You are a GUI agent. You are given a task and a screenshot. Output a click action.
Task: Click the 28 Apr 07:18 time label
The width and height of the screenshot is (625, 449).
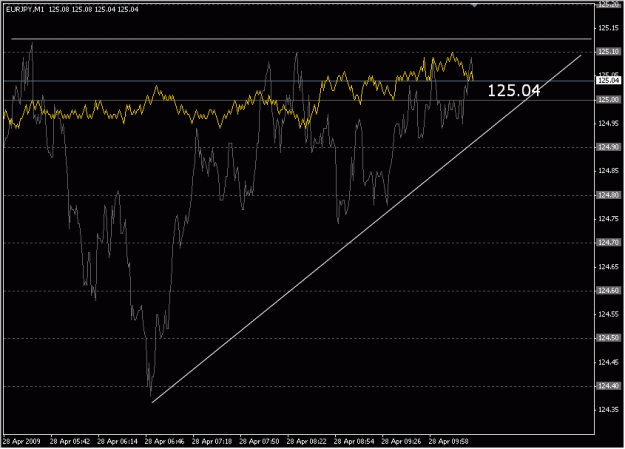coord(212,442)
